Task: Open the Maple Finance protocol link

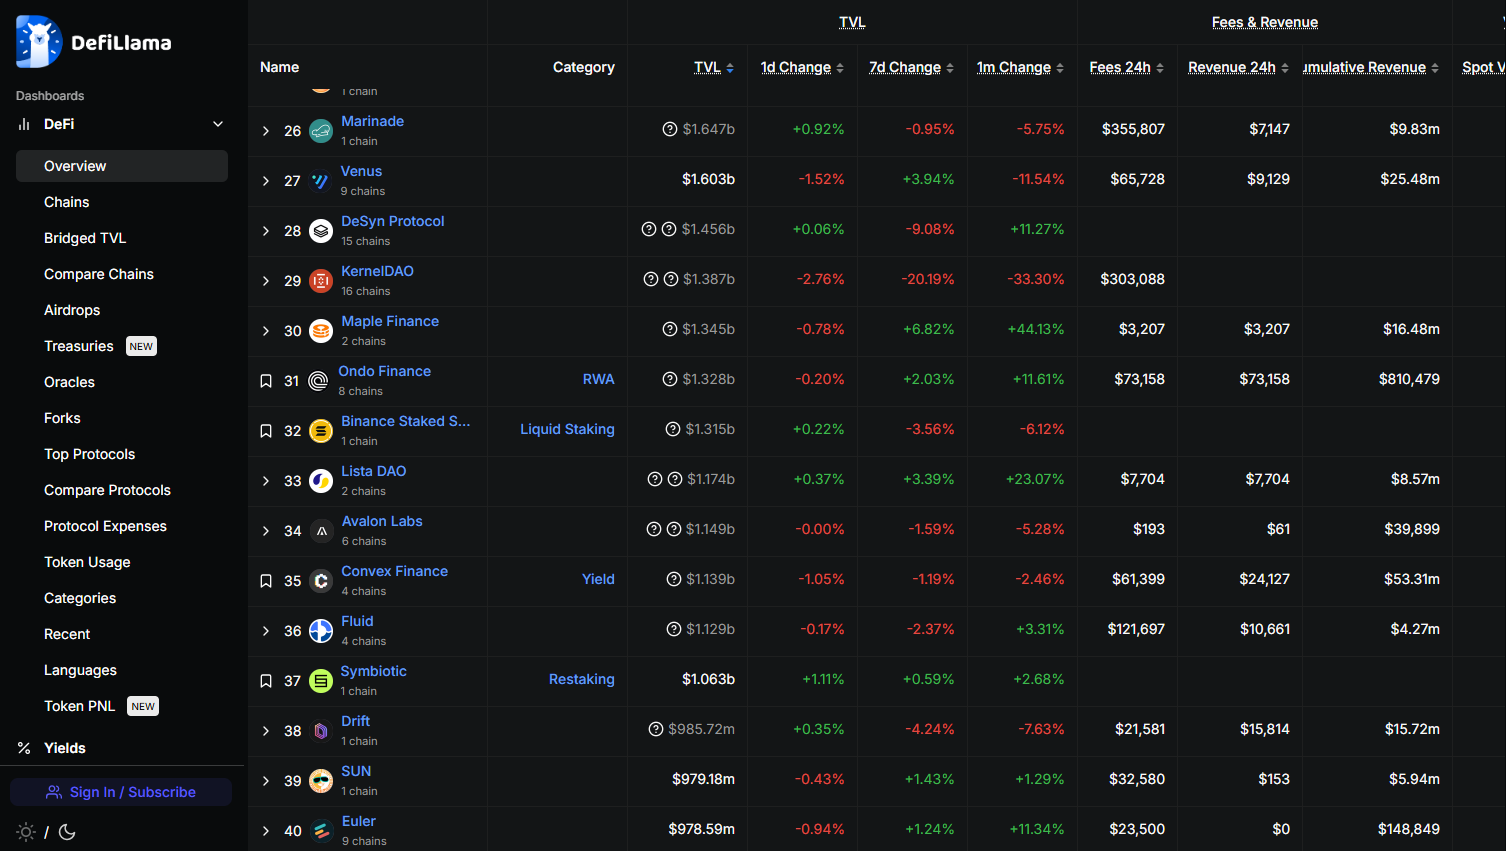Action: pos(390,321)
